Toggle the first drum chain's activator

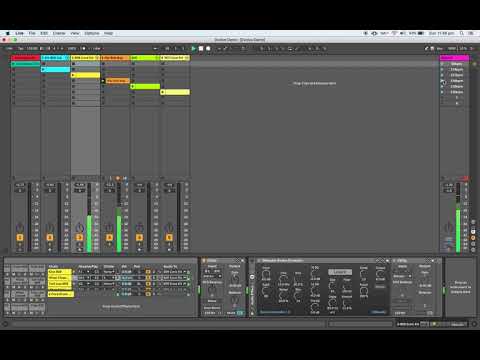[148, 272]
